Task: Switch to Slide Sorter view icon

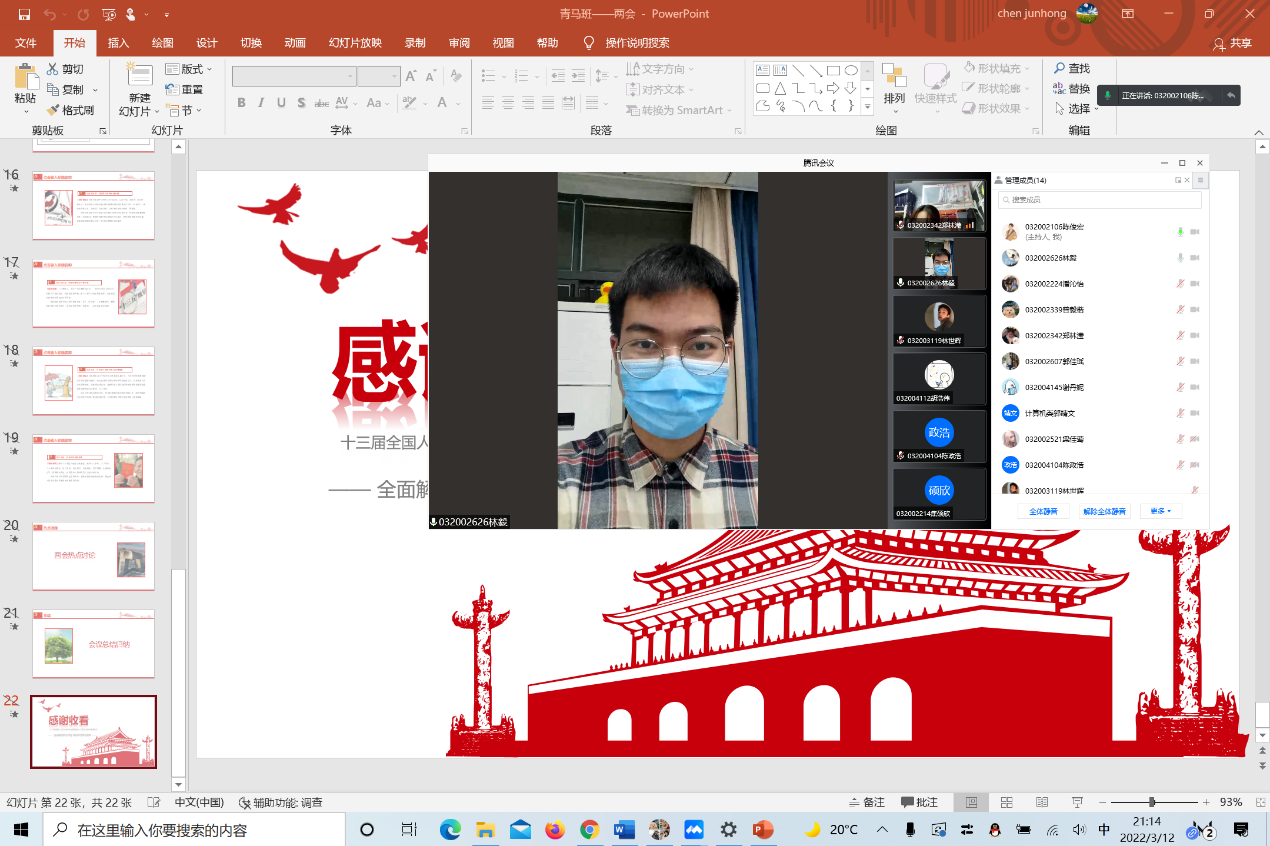Action: point(1007,802)
